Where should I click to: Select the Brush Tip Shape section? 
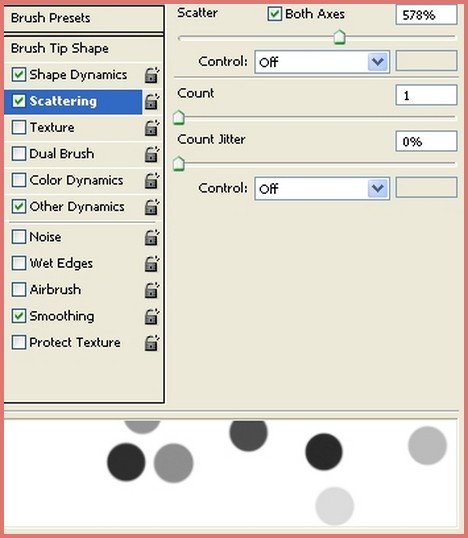coord(84,48)
